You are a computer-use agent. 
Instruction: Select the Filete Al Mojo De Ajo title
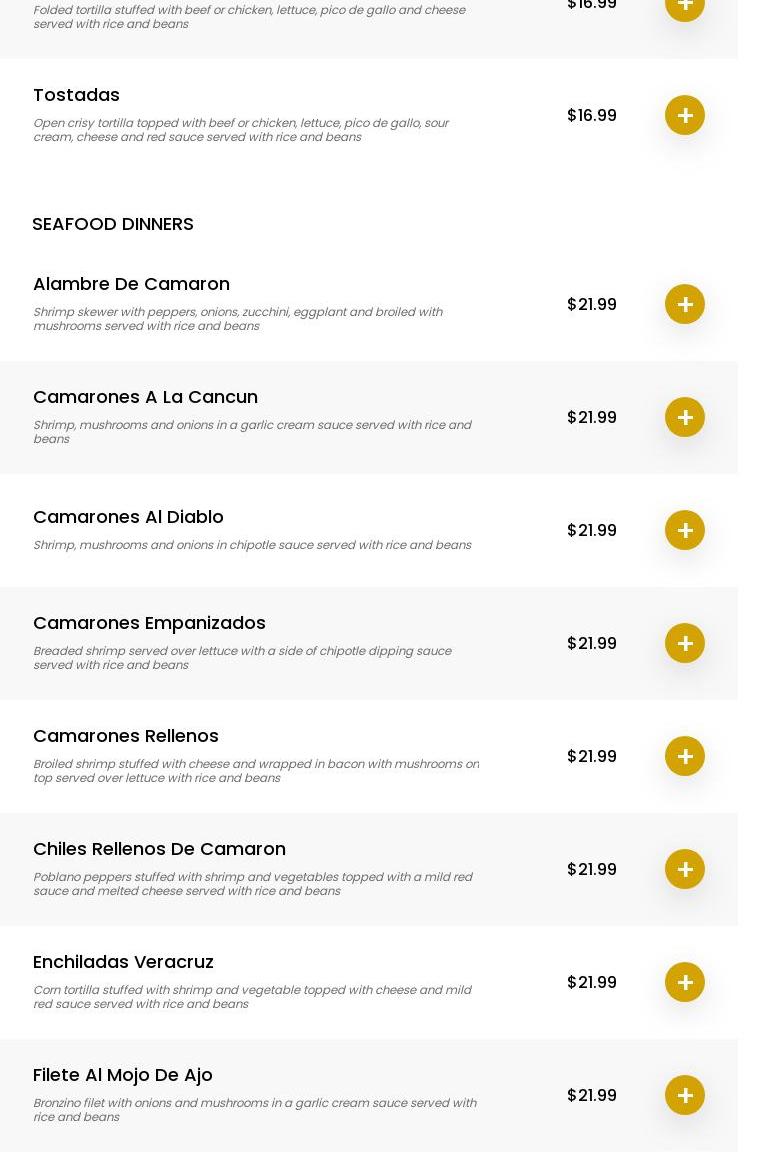[x=122, y=1075]
